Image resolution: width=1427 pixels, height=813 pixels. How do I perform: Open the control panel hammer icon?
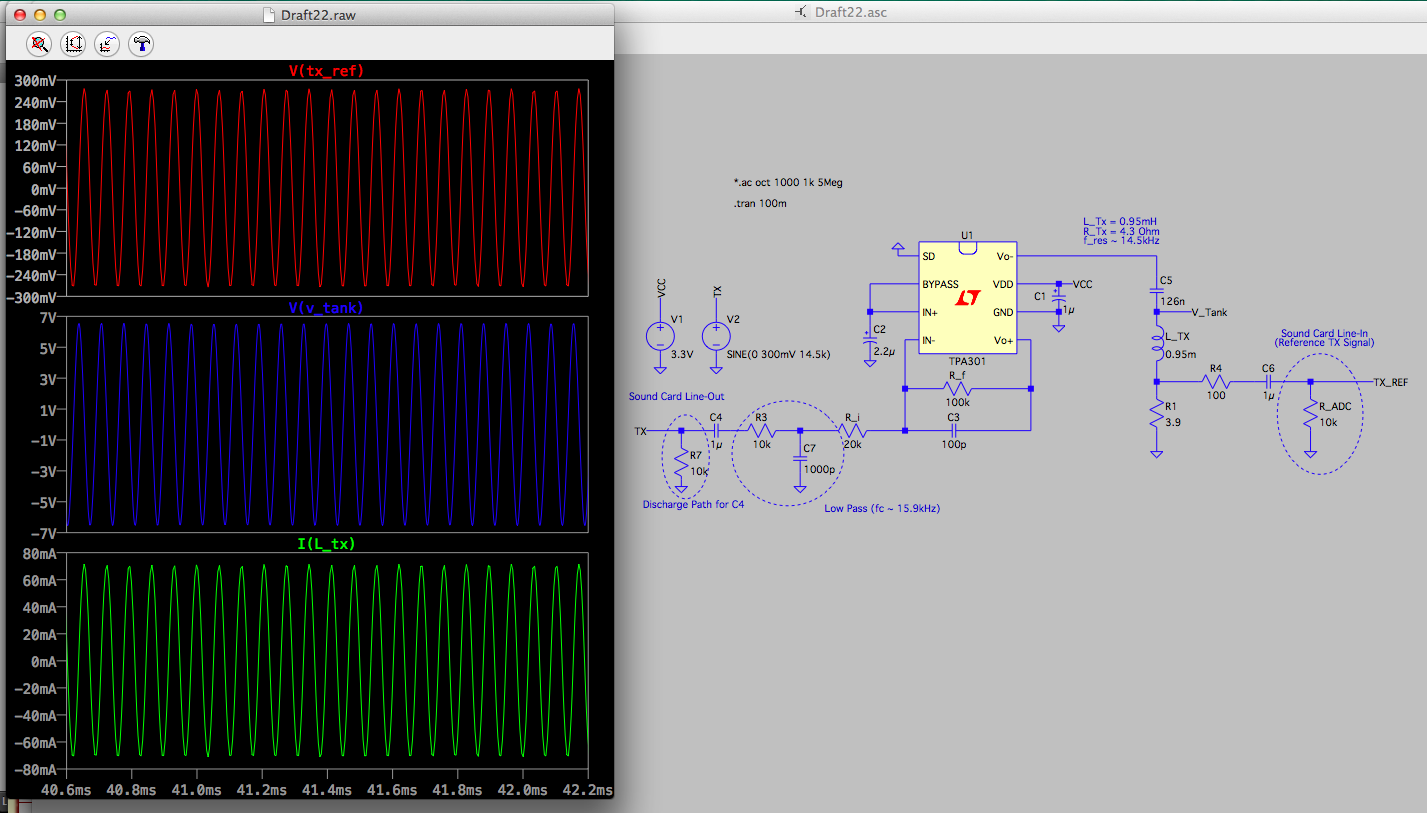click(x=142, y=43)
